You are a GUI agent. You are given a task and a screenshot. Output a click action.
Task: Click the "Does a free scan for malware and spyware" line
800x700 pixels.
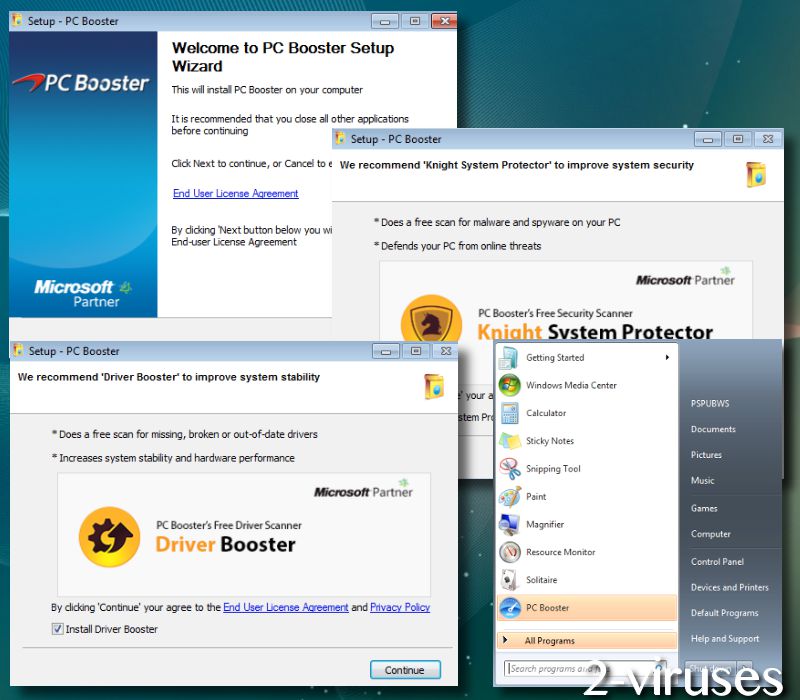(x=497, y=222)
